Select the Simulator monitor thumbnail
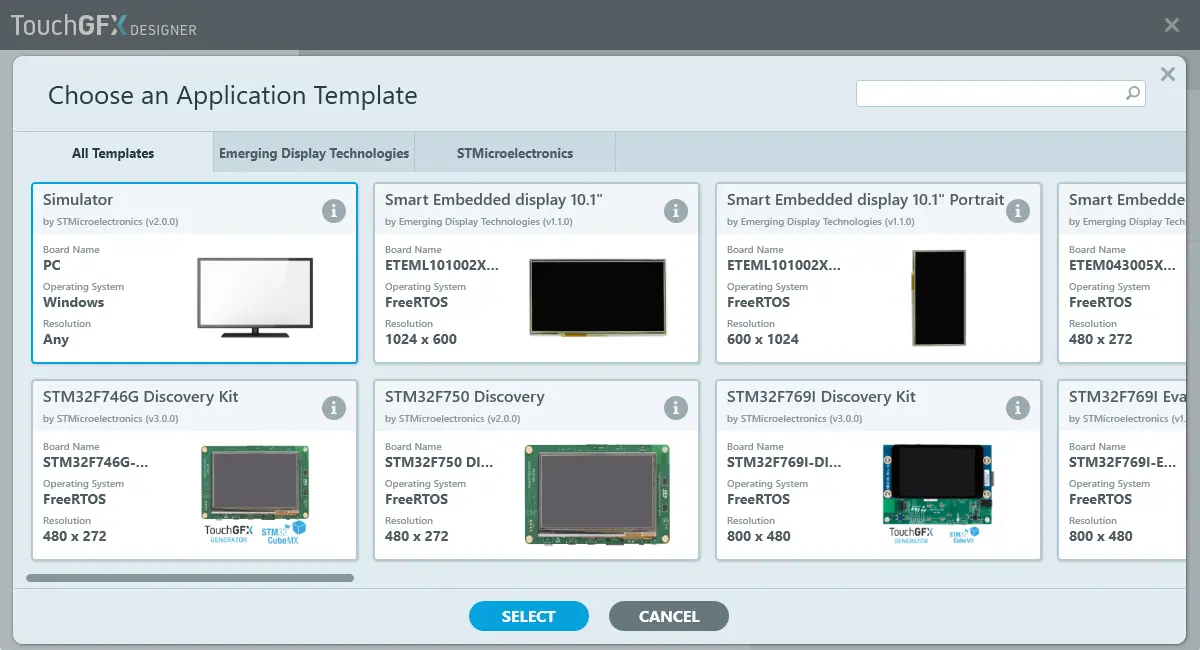This screenshot has height=650, width=1200. coord(255,297)
